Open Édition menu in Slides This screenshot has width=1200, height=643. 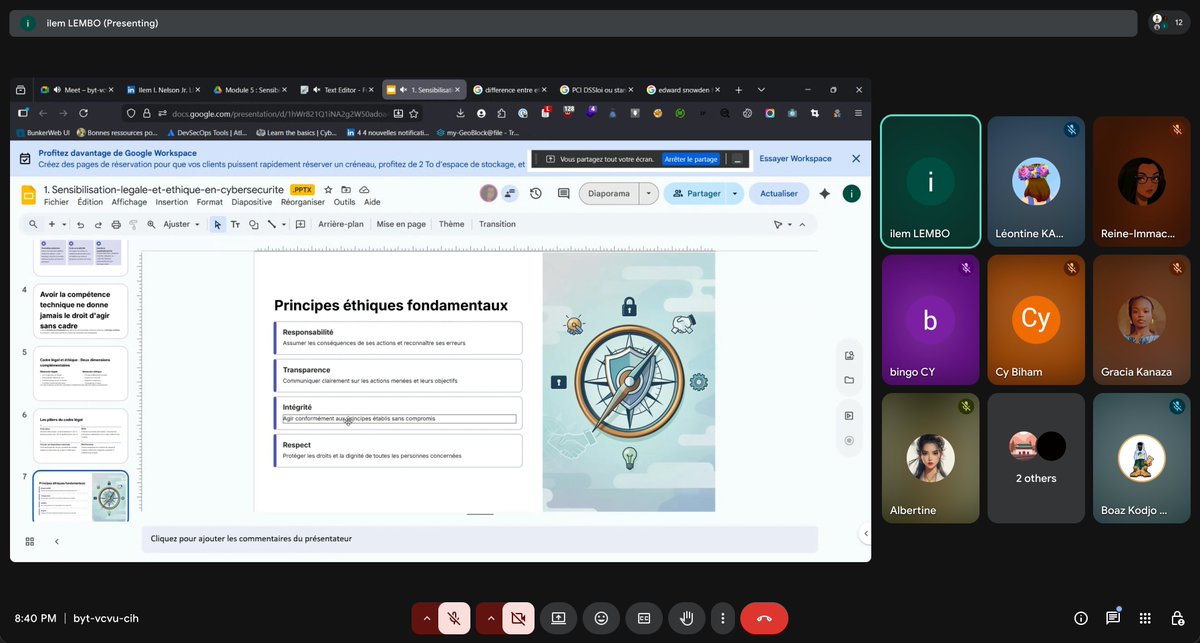[90, 202]
